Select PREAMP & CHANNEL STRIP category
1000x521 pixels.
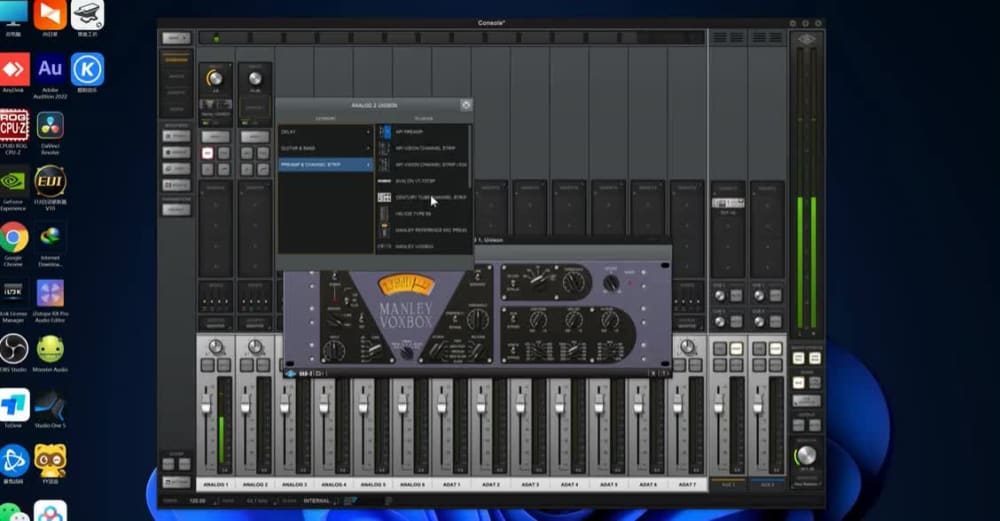click(x=325, y=165)
